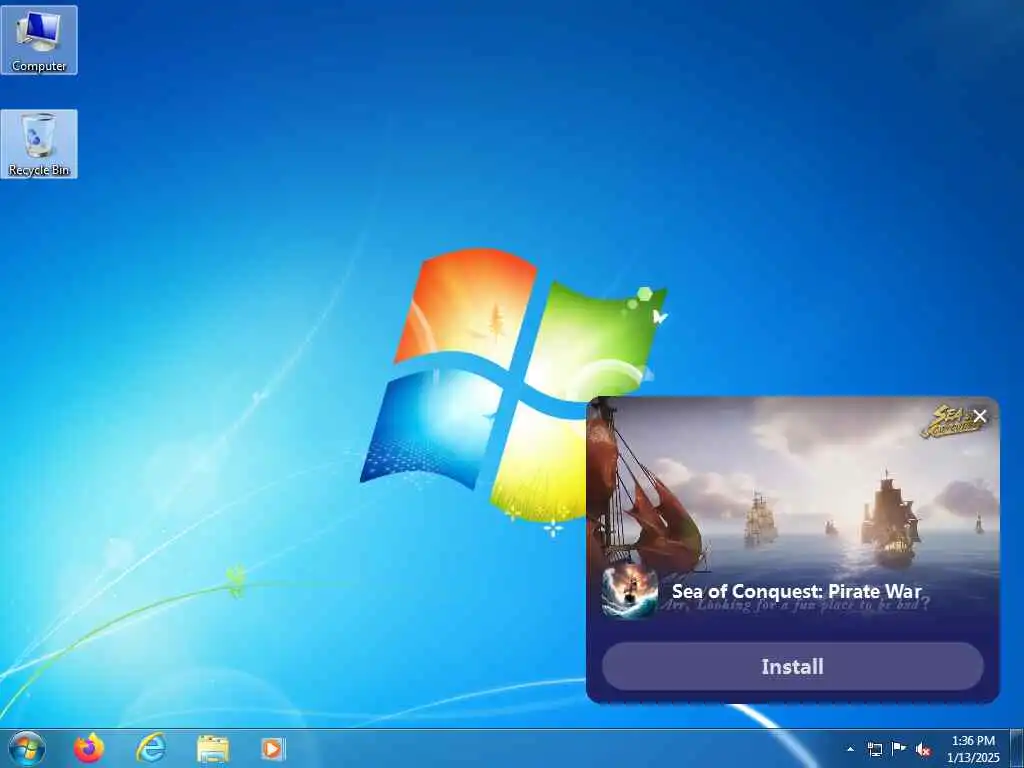Launch Firefox from the taskbar
The image size is (1024, 768).
[89, 748]
